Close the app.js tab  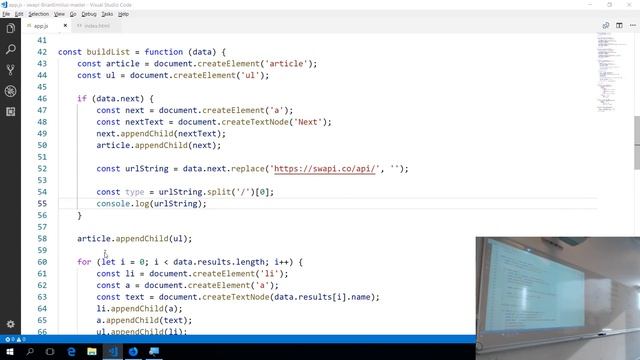[x=65, y=25]
